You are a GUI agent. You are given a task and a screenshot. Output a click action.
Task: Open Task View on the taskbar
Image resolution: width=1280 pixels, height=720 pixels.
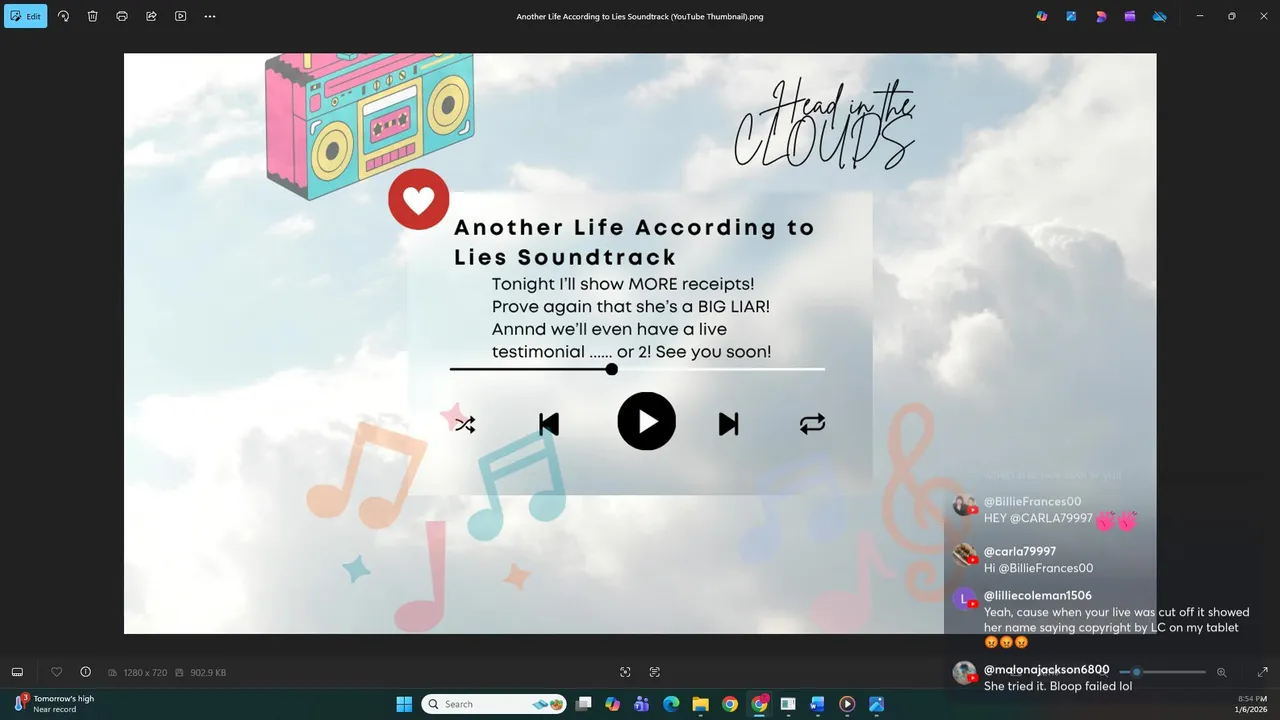pyautogui.click(x=584, y=704)
